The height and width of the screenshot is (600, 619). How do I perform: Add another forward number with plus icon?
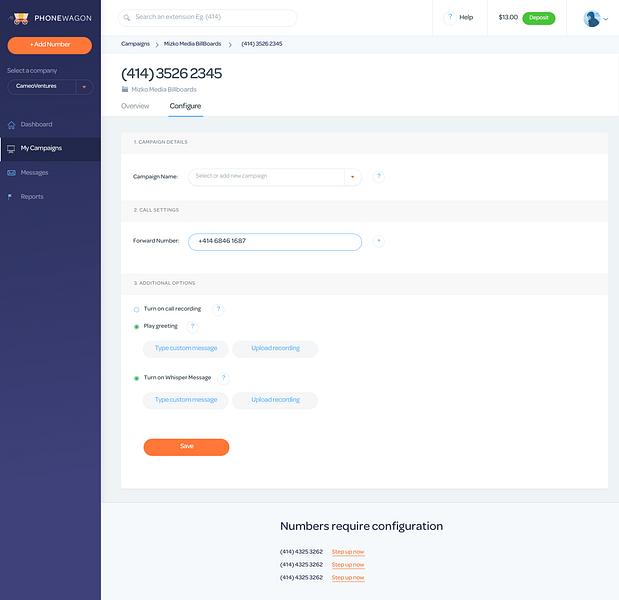coord(379,241)
